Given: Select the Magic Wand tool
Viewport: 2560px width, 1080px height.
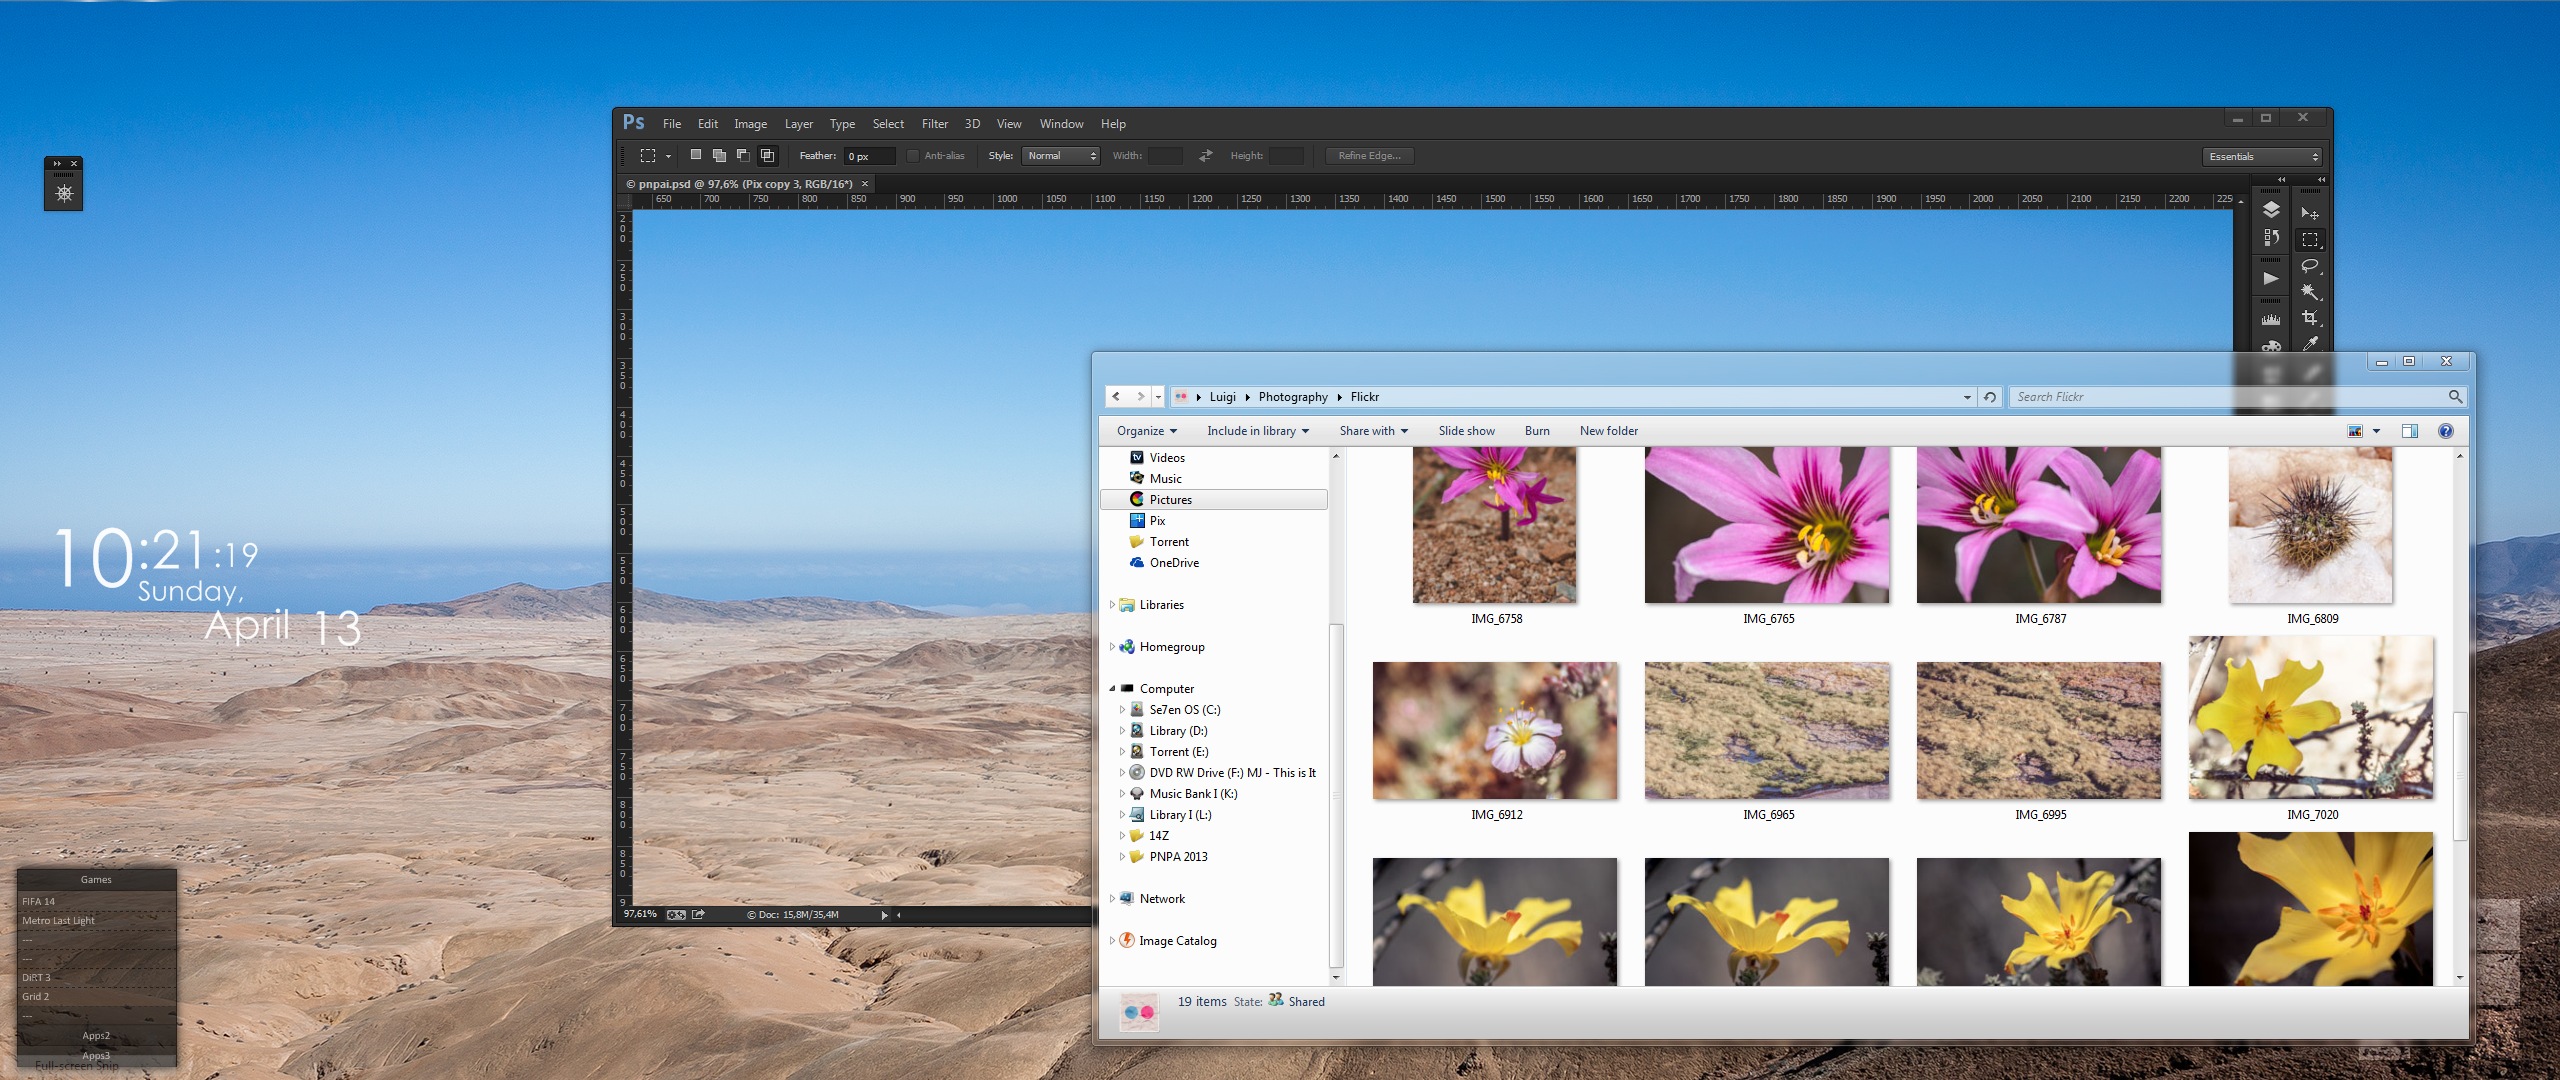Looking at the screenshot, I should 2309,292.
